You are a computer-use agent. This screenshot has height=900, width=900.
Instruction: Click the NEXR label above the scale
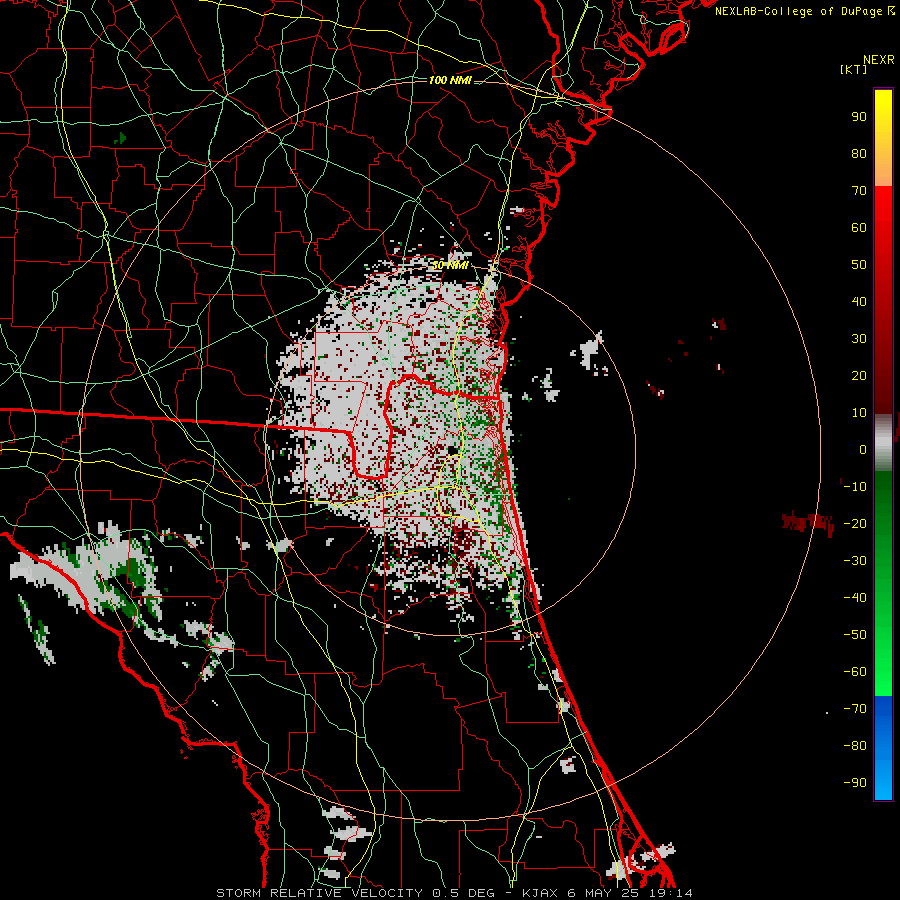point(879,60)
